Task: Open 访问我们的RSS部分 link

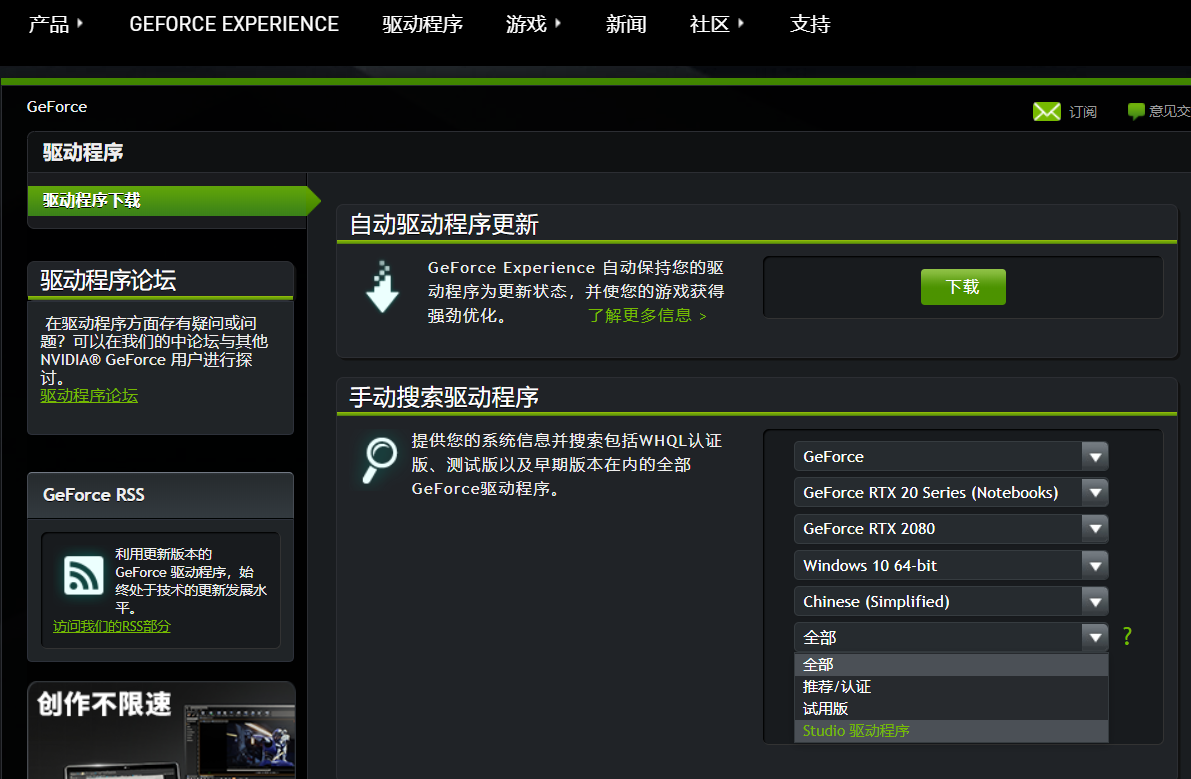Action: click(x=112, y=626)
